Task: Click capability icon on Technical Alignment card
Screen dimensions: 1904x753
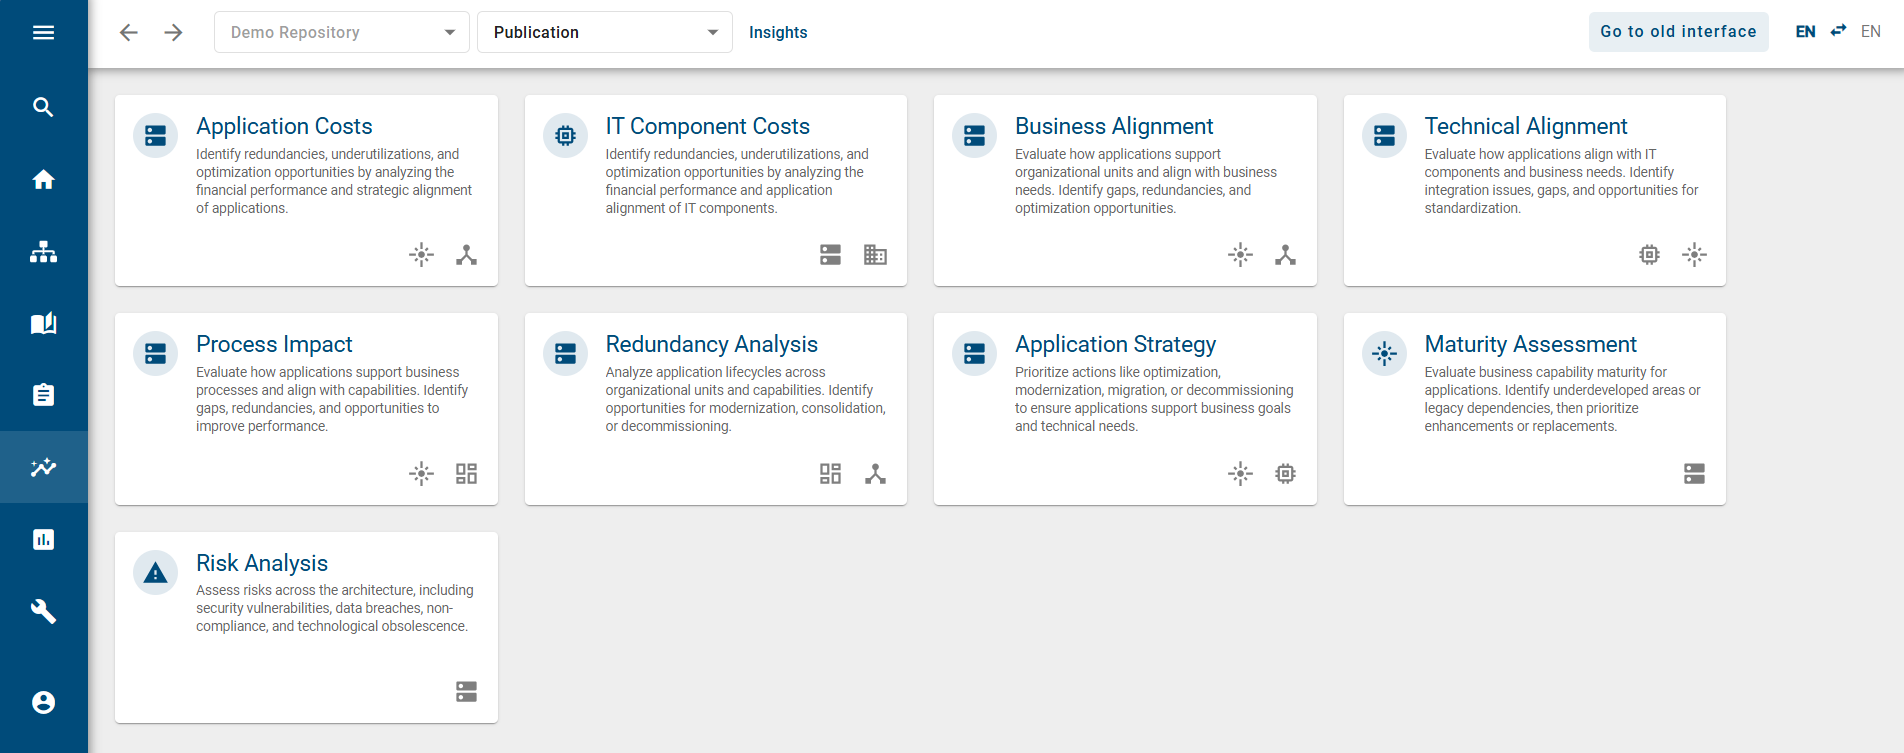Action: pos(1695,255)
